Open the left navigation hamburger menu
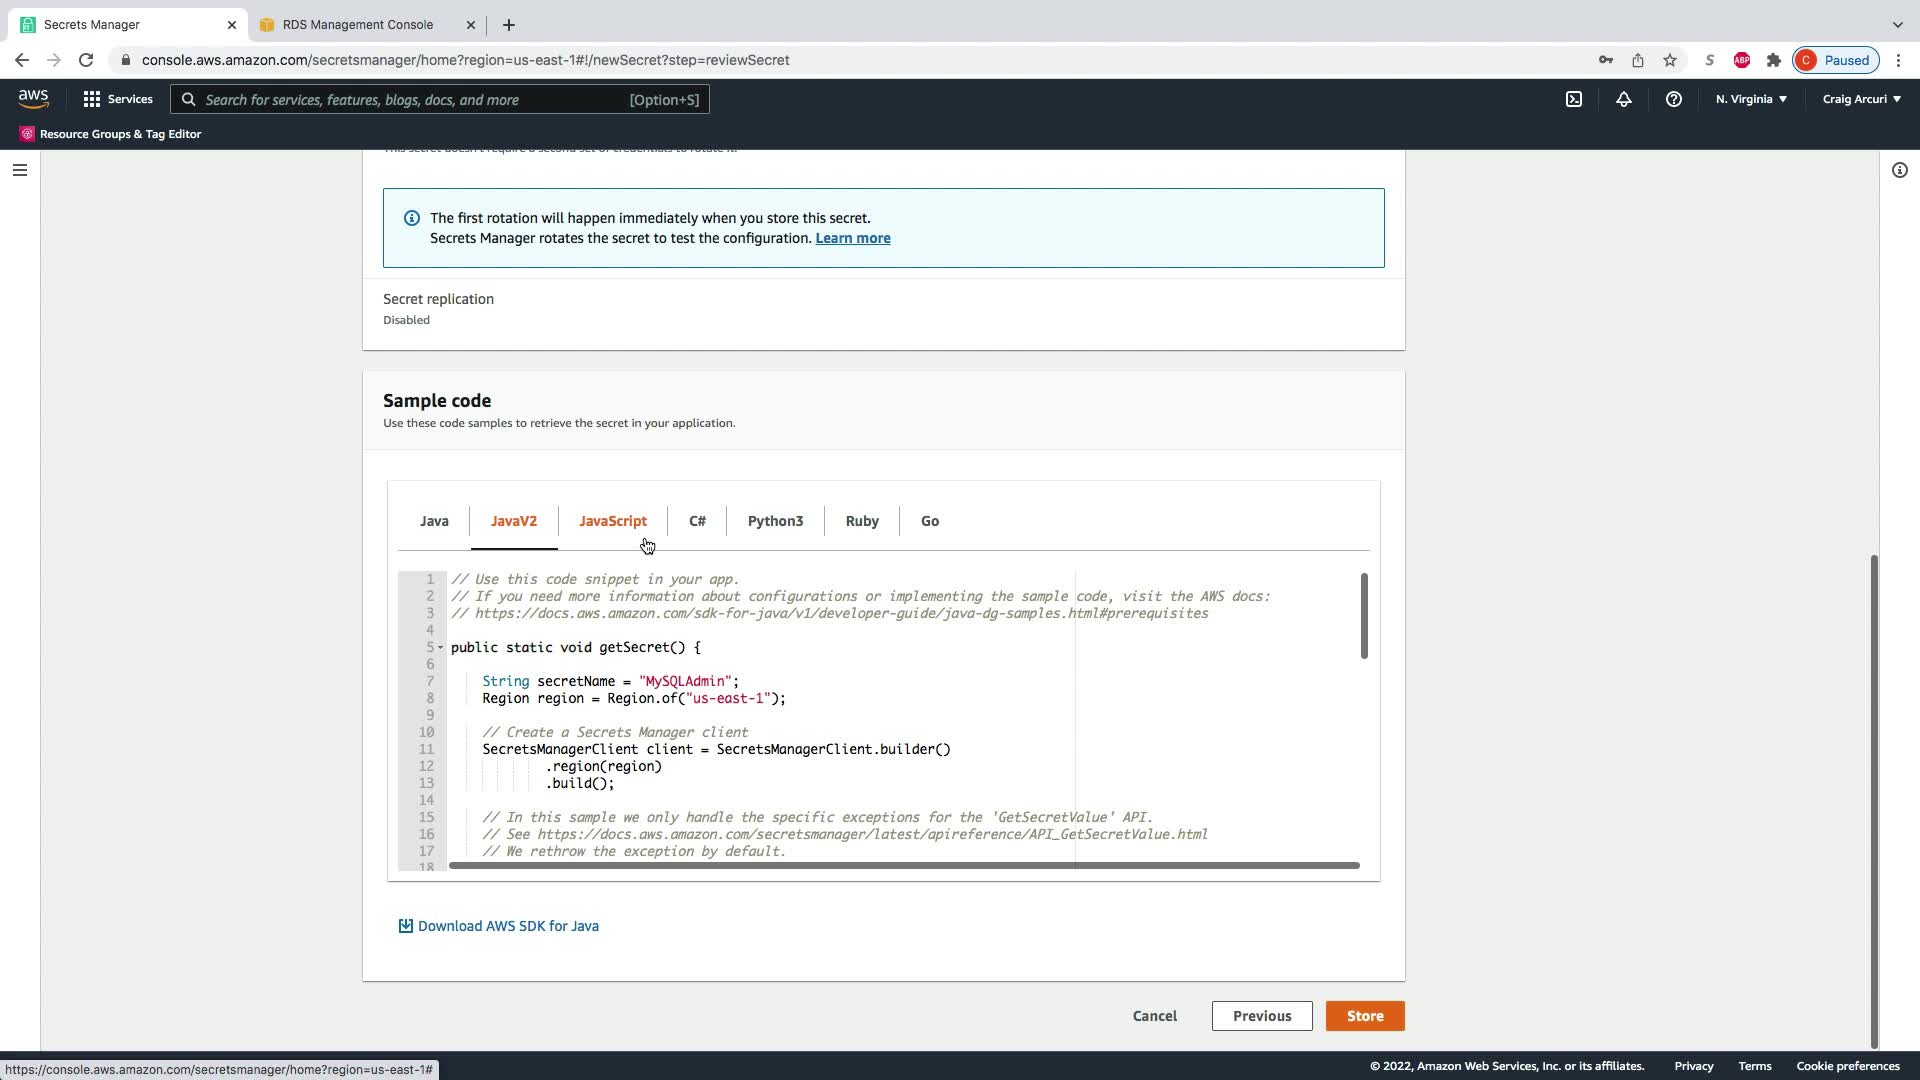Screen dimensions: 1920x1080 [x=19, y=170]
